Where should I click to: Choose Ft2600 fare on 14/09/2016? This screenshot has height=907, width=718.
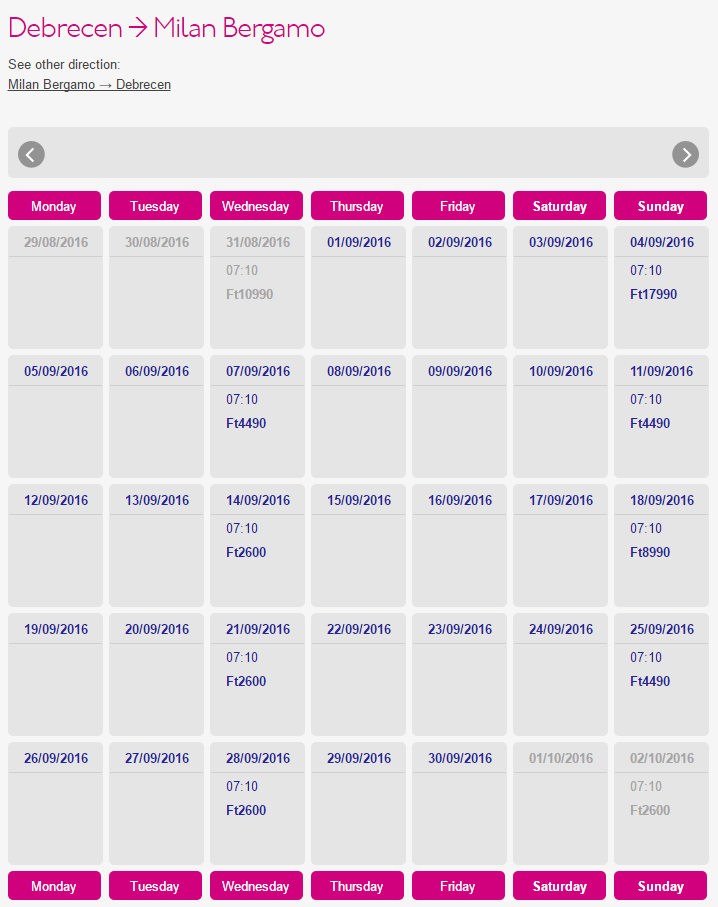(246, 552)
